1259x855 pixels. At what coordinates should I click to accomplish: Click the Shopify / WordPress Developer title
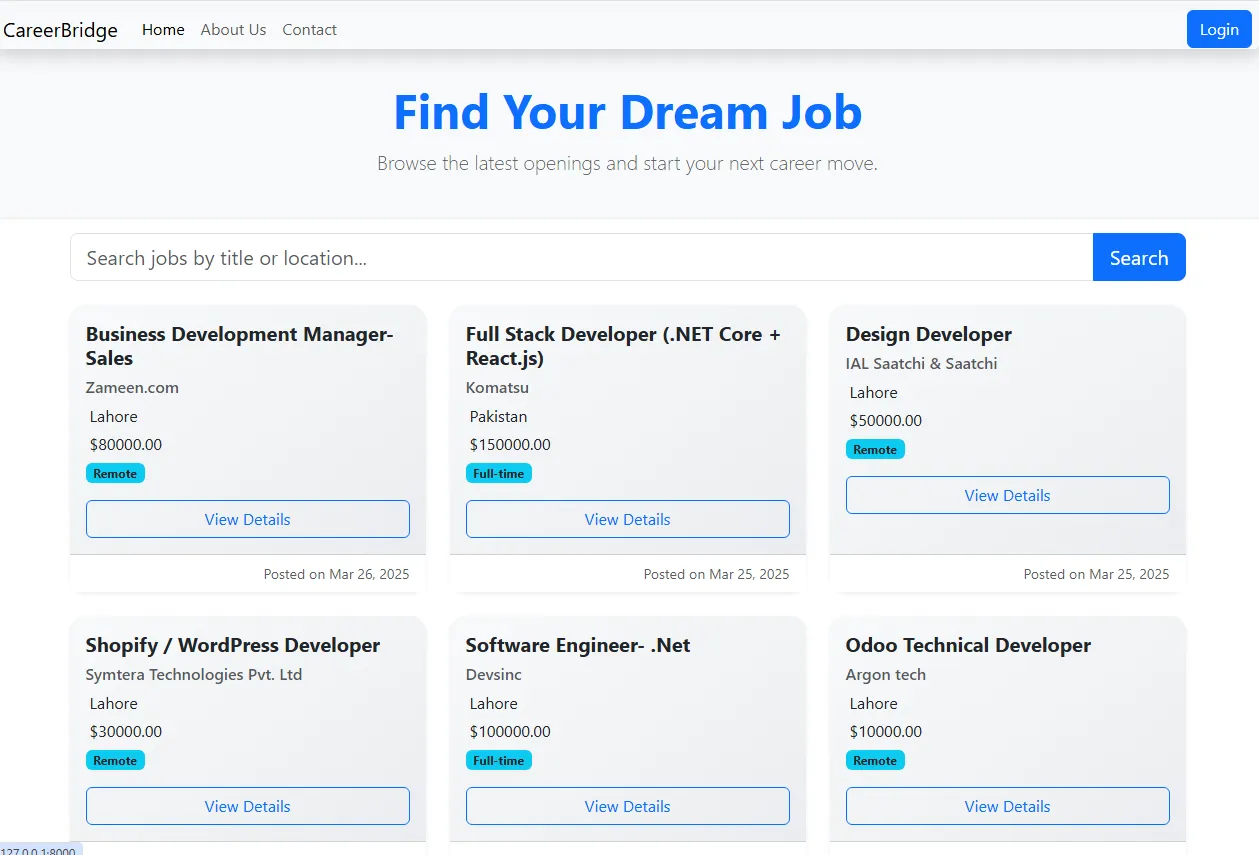233,645
